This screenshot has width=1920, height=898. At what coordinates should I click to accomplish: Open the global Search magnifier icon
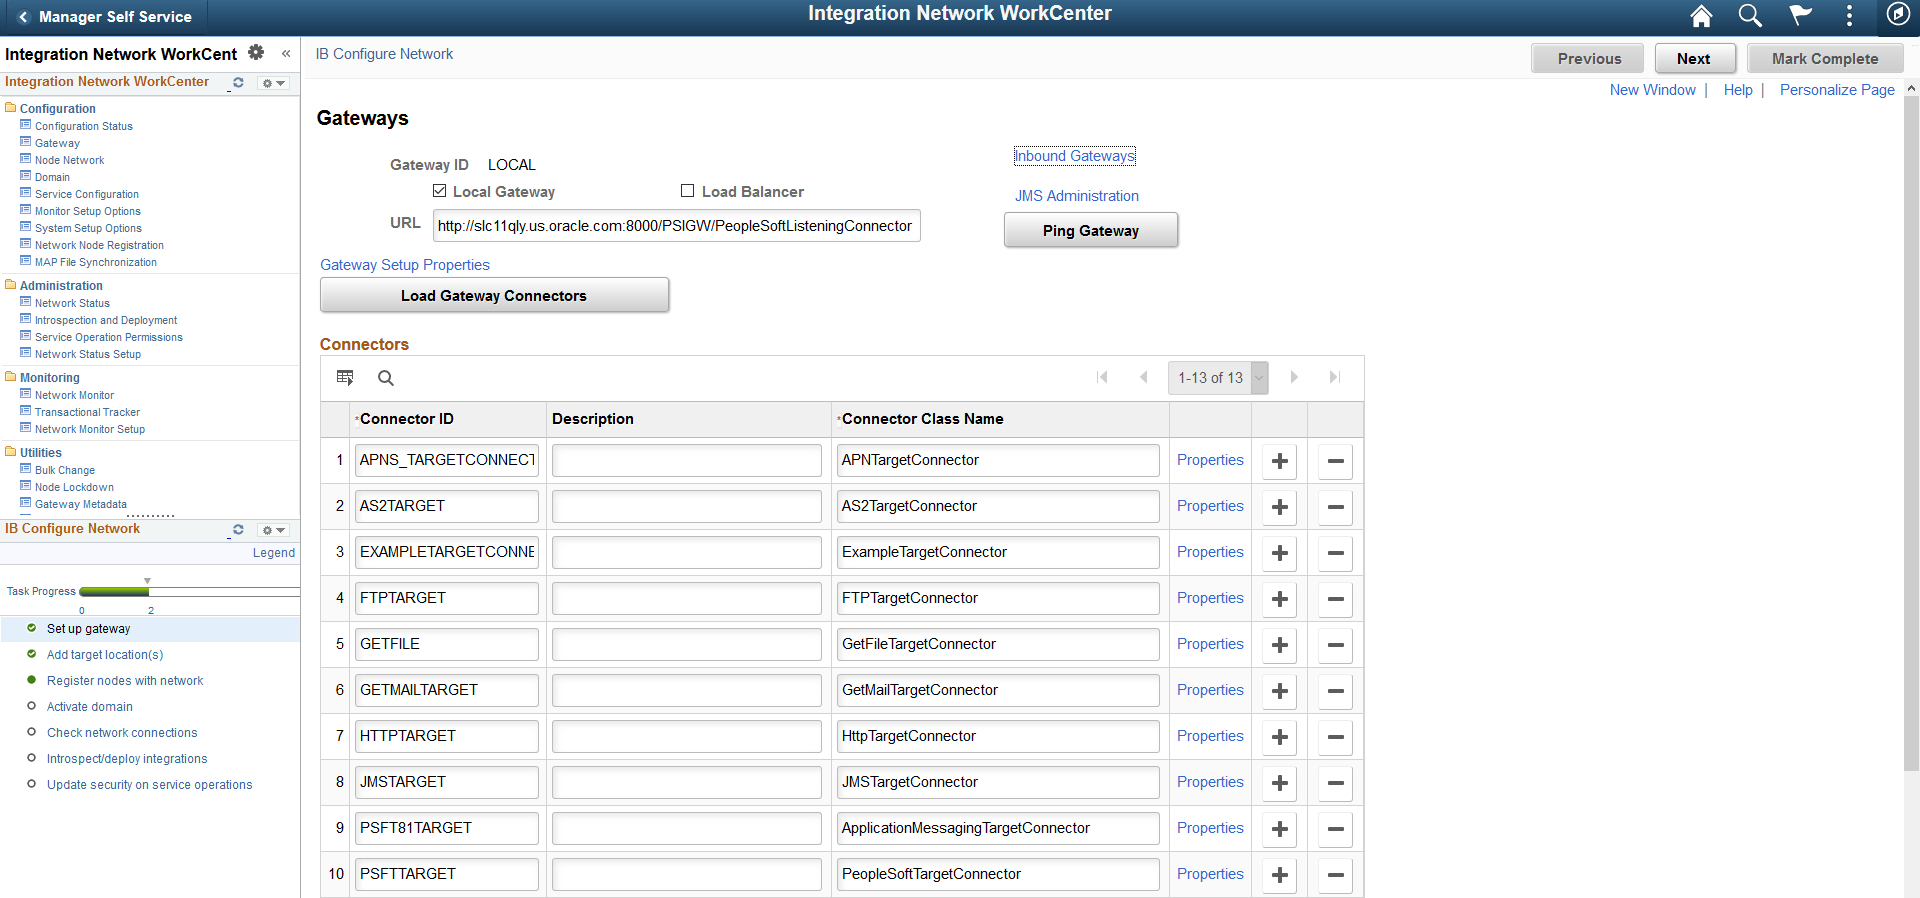tap(1749, 16)
